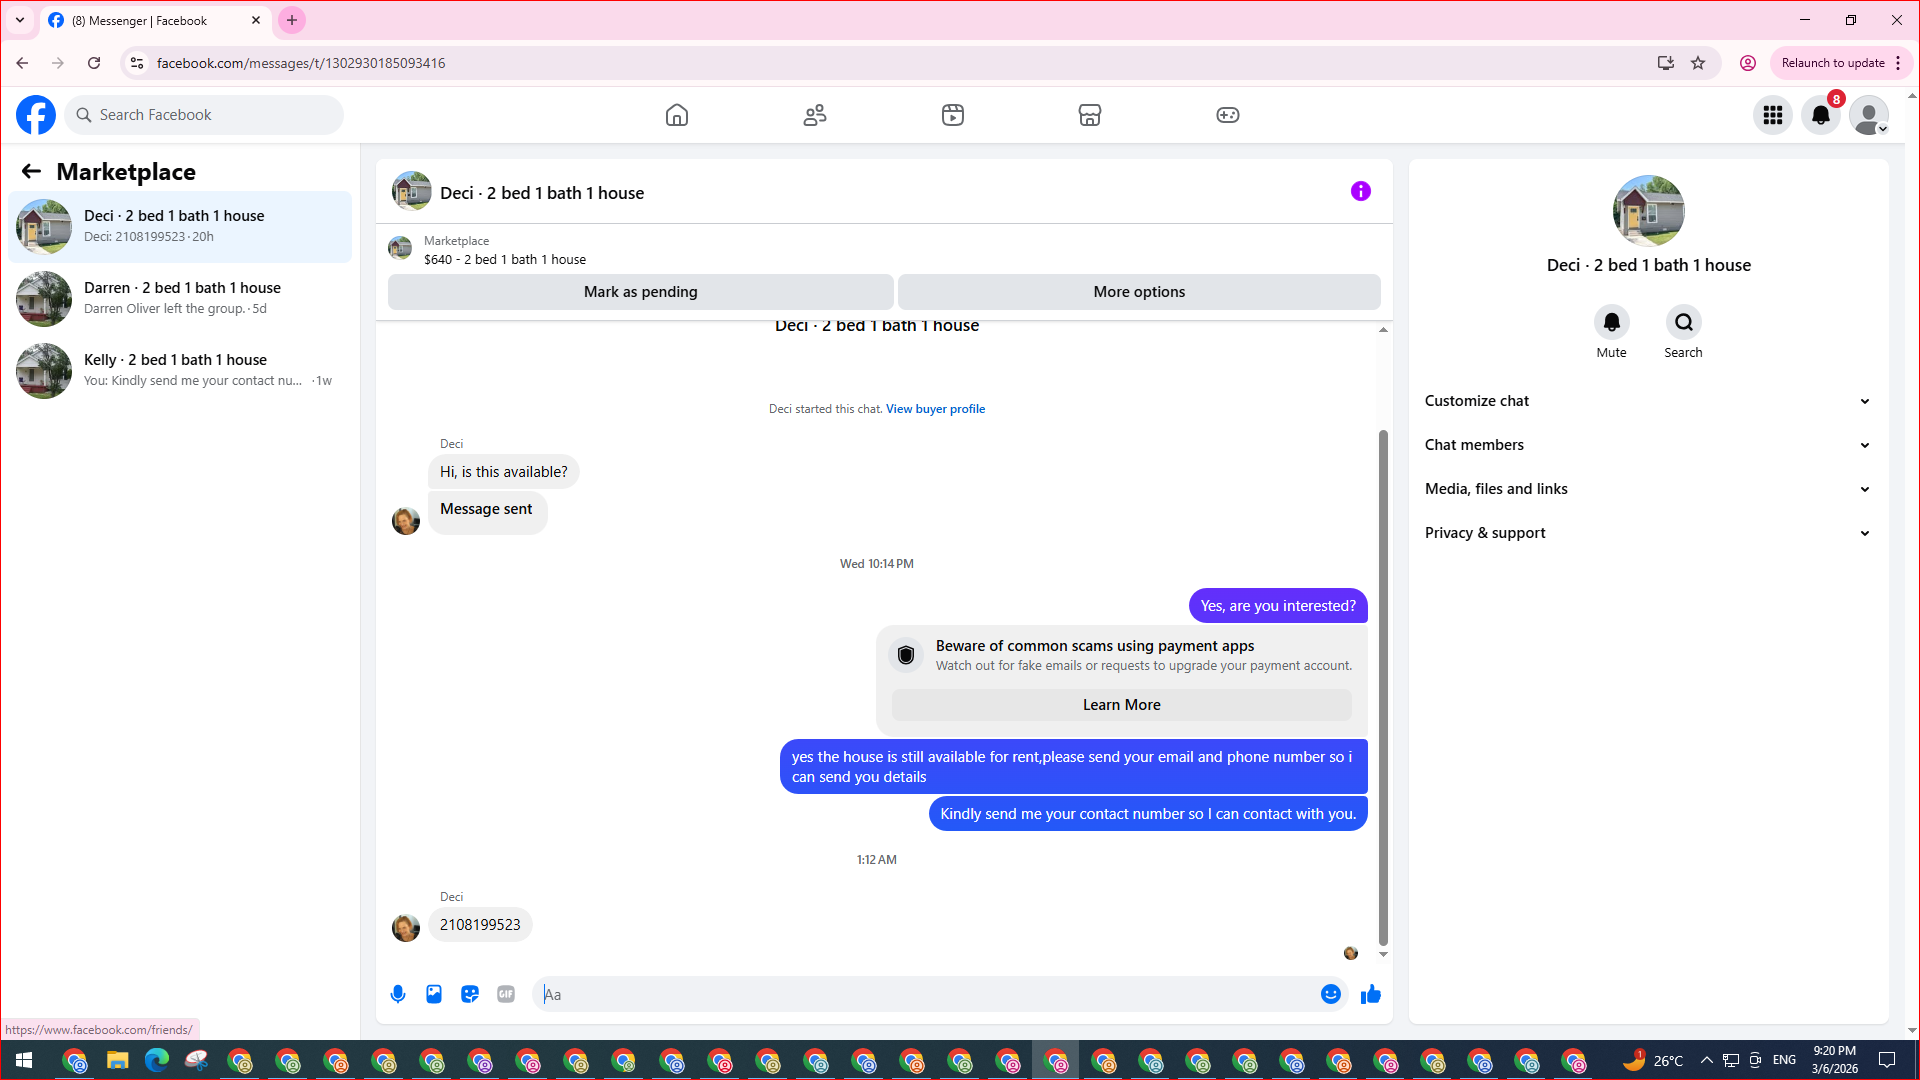1920x1080 pixels.
Task: Click the voice clip microphone icon
Action: (398, 994)
